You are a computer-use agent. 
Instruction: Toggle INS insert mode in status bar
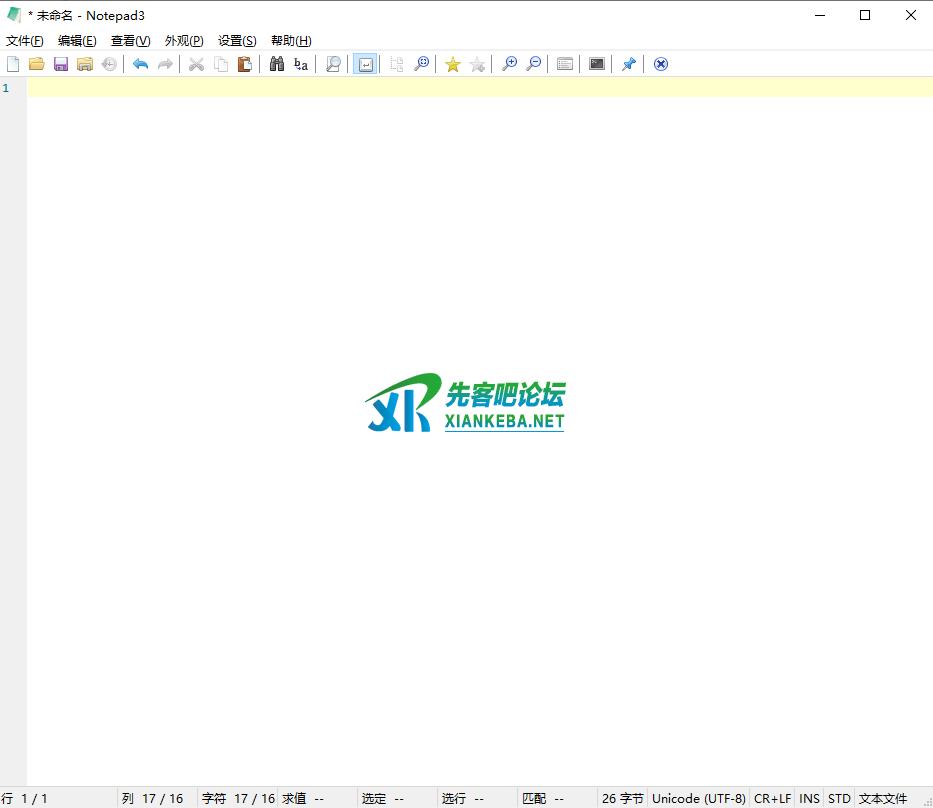[809, 798]
